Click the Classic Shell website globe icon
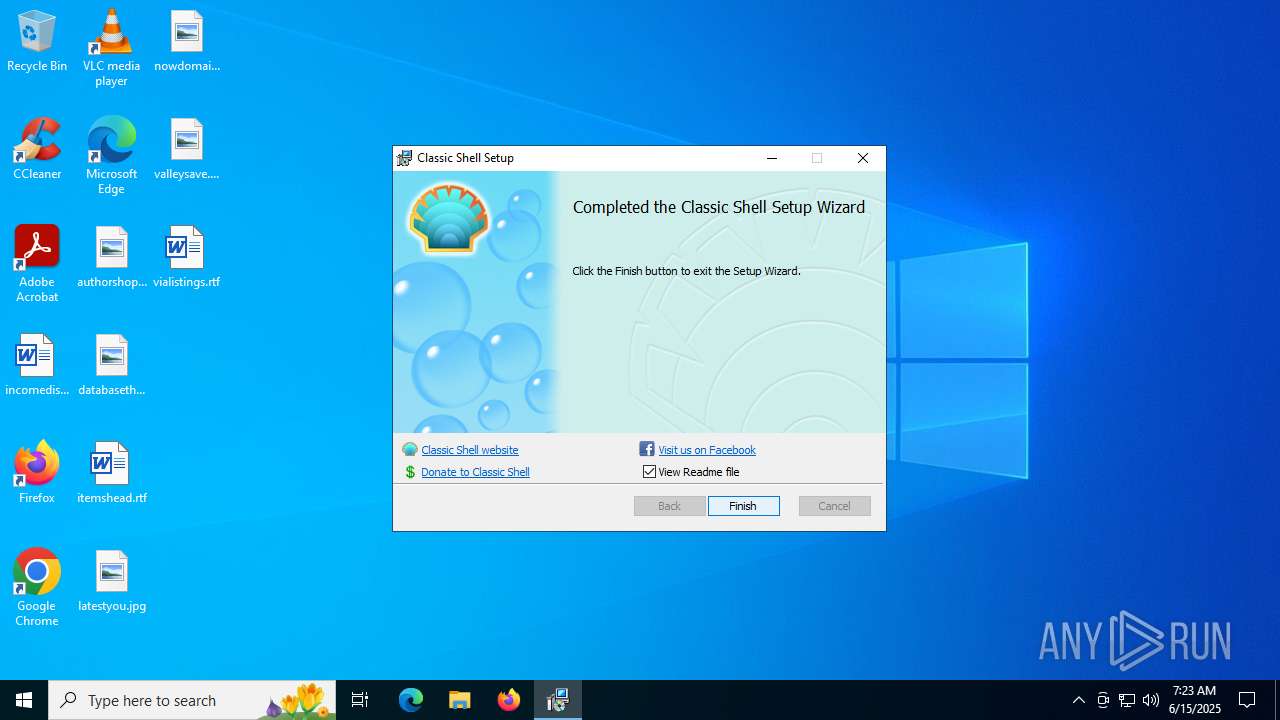Viewport: 1280px width, 720px height. [410, 450]
